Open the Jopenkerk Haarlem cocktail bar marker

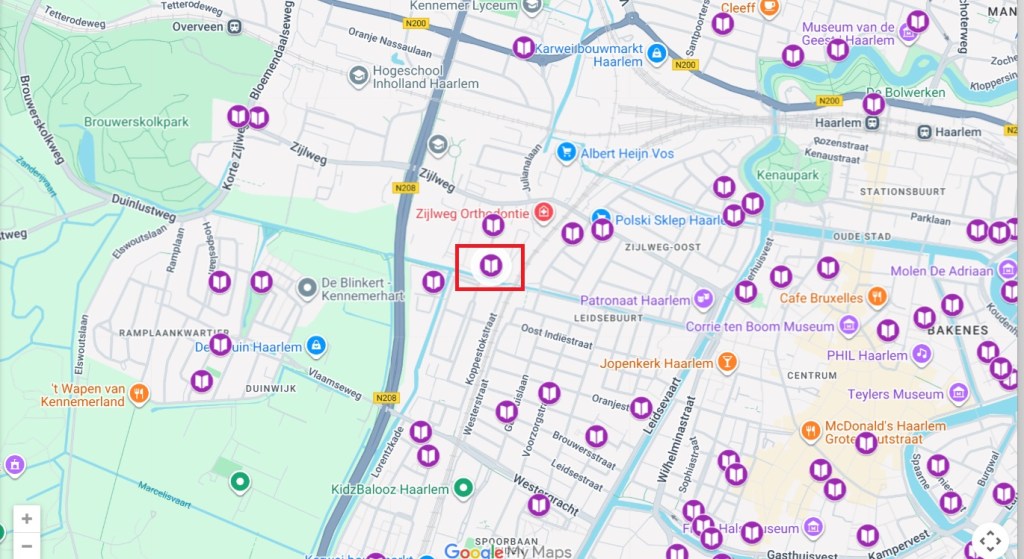(726, 362)
